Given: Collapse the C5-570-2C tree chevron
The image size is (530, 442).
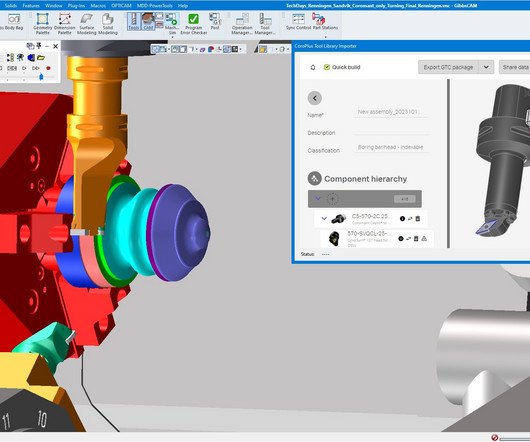Looking at the screenshot, I should pos(324,219).
